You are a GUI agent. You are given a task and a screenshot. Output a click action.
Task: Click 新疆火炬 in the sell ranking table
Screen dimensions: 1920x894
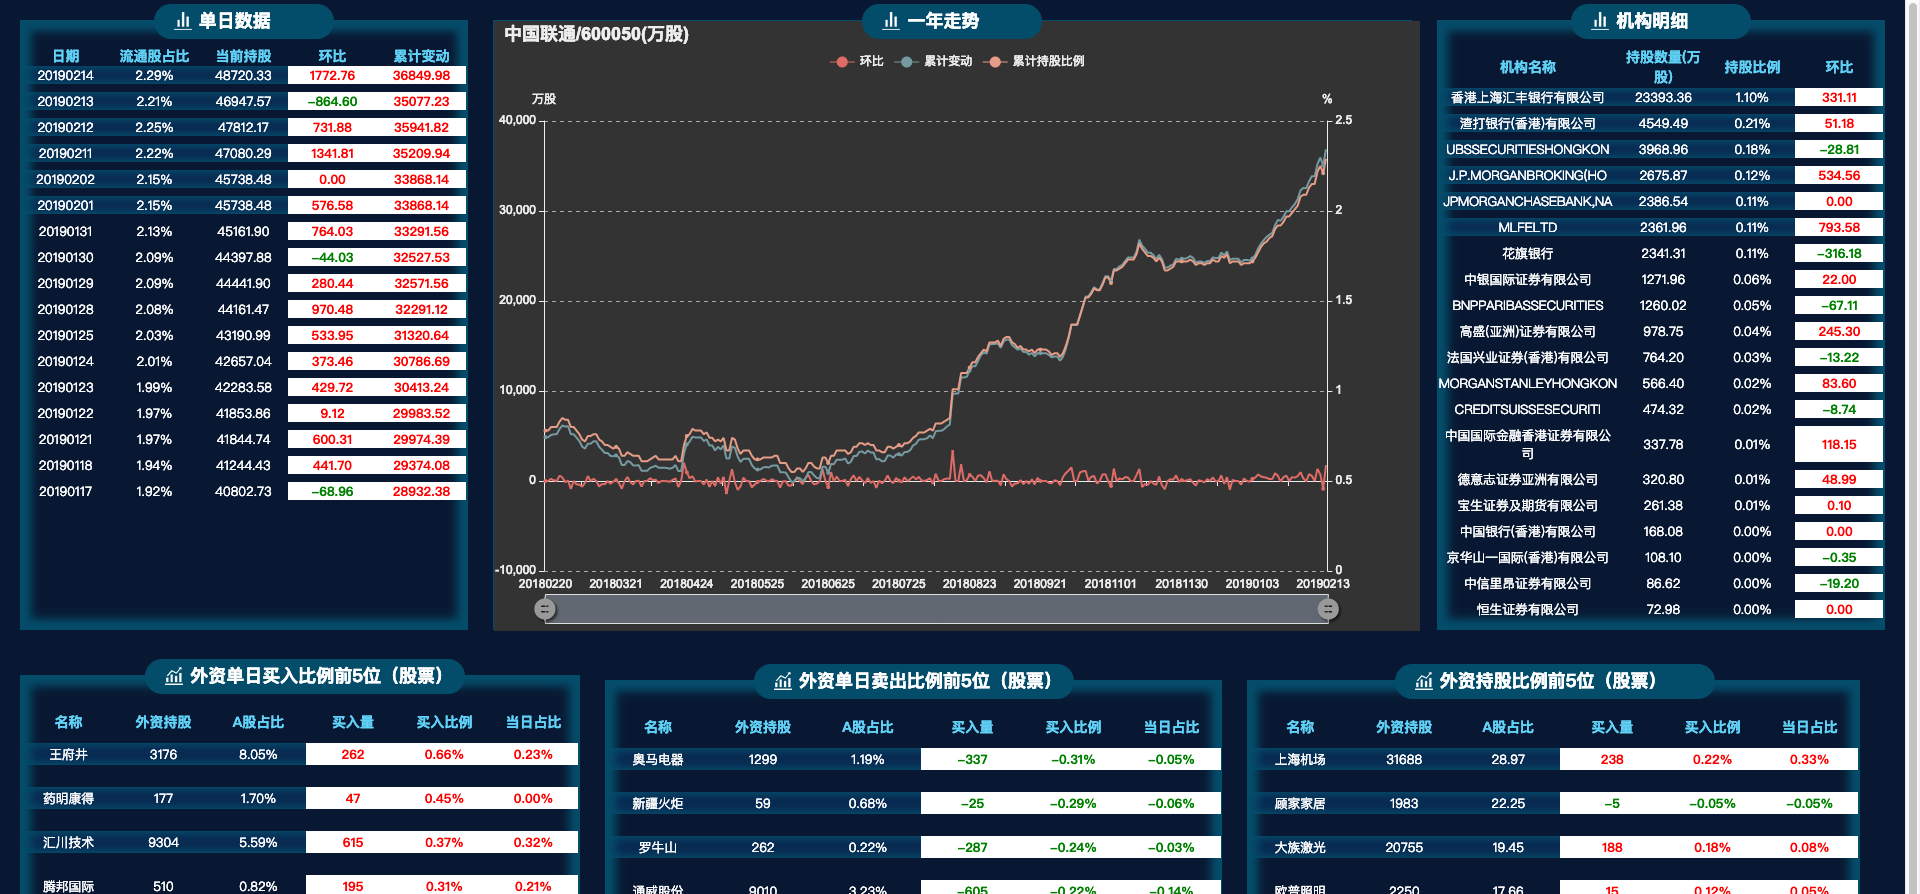click(x=658, y=803)
